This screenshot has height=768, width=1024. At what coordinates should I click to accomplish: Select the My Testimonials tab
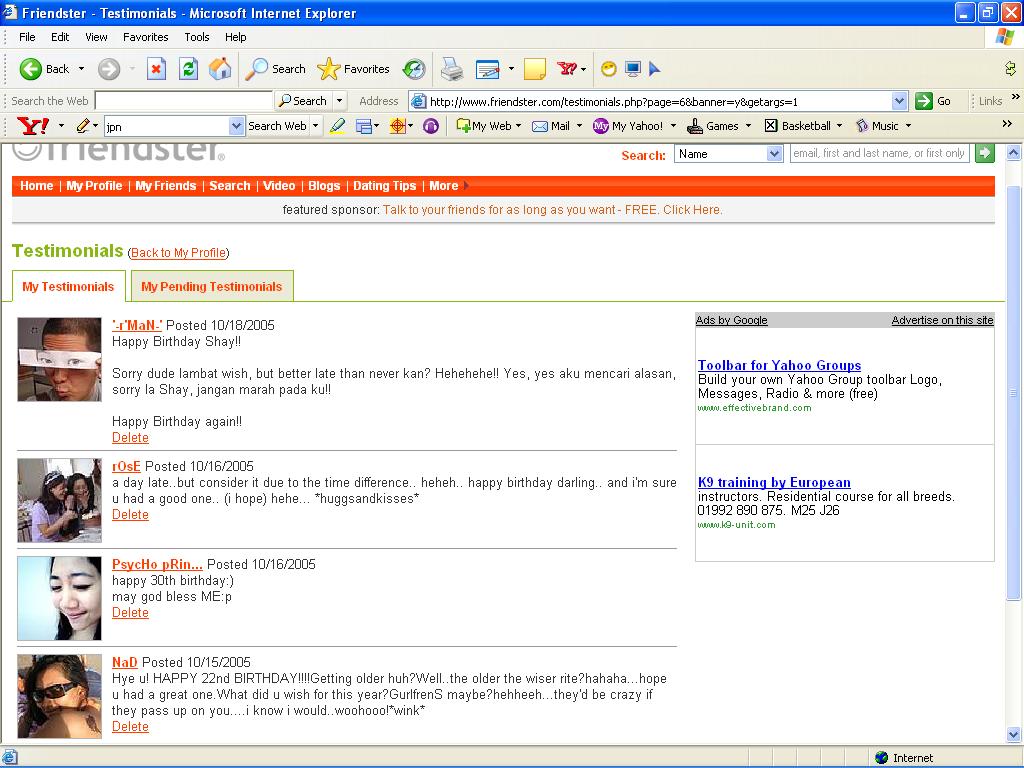(68, 287)
